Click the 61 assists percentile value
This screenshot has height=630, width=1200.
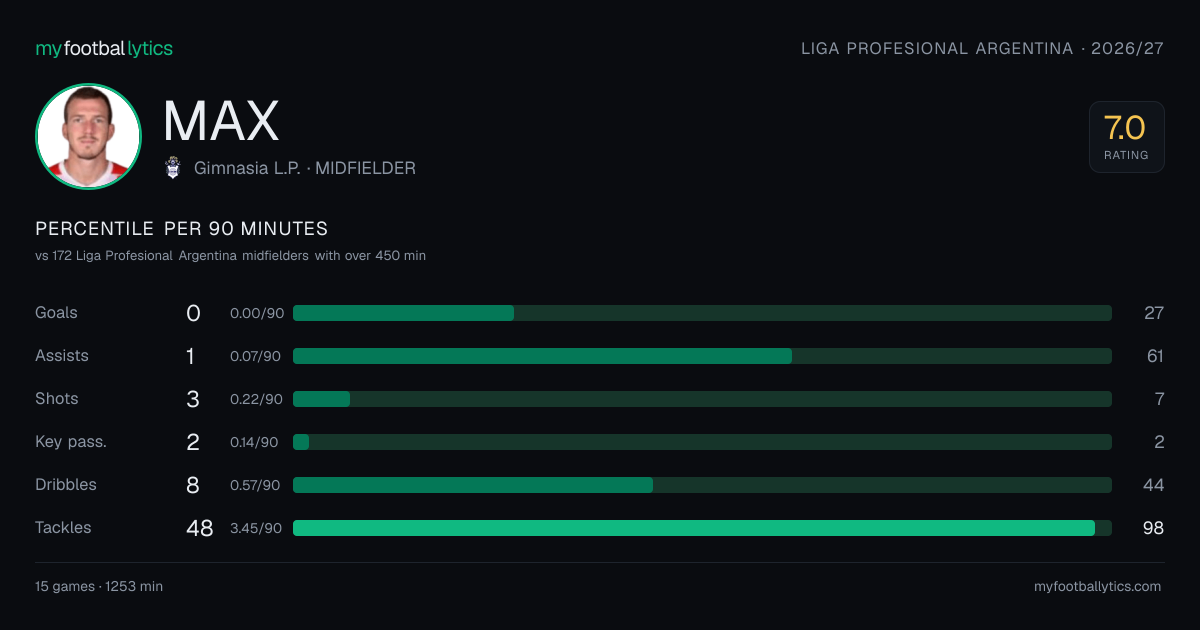pyautogui.click(x=1154, y=356)
